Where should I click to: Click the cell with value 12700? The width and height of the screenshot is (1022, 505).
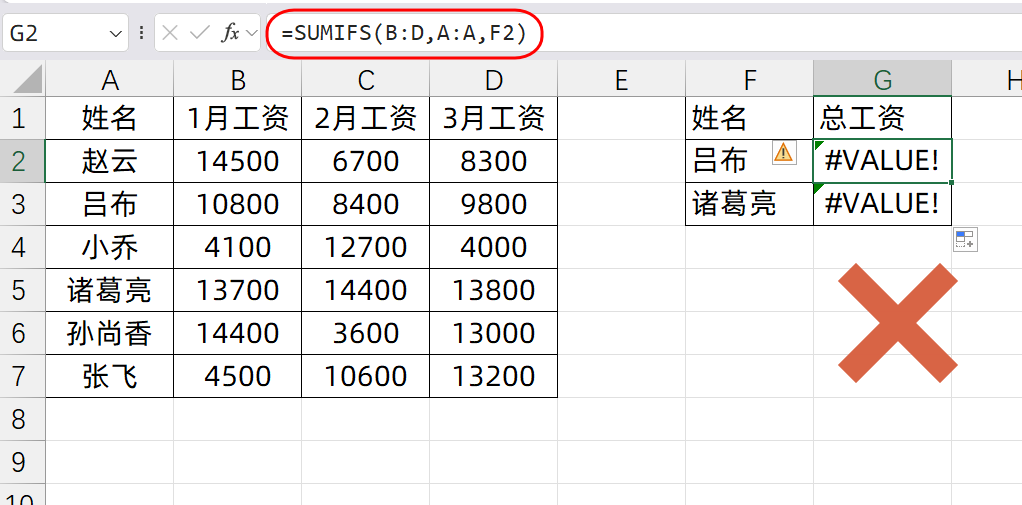pyautogui.click(x=366, y=247)
